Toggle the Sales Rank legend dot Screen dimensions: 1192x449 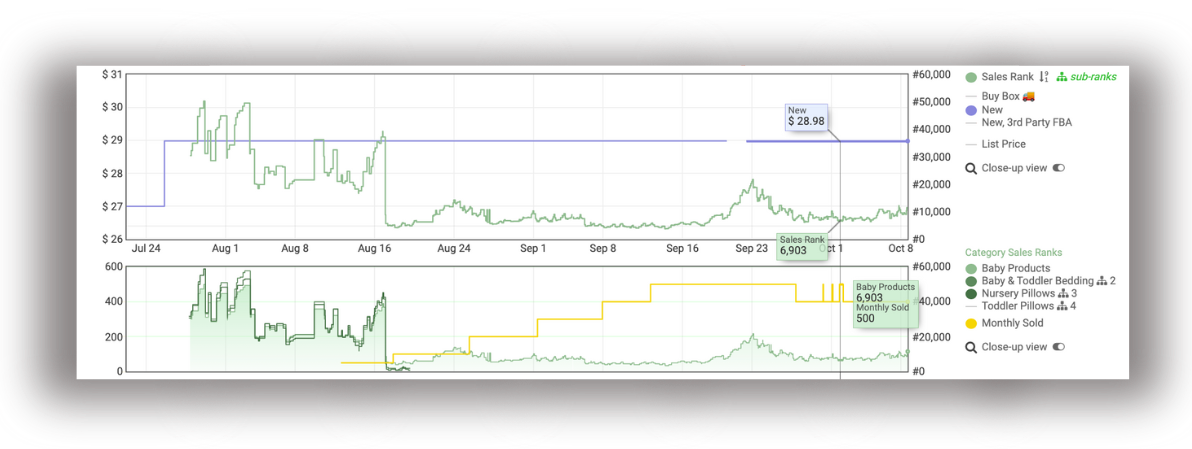pyautogui.click(x=971, y=77)
